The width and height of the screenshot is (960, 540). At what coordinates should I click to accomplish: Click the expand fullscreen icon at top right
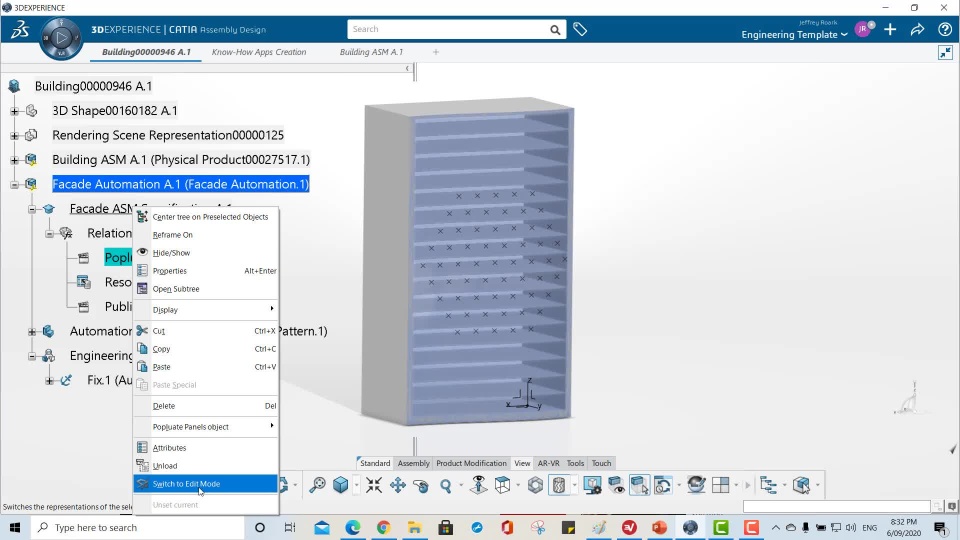coord(945,53)
